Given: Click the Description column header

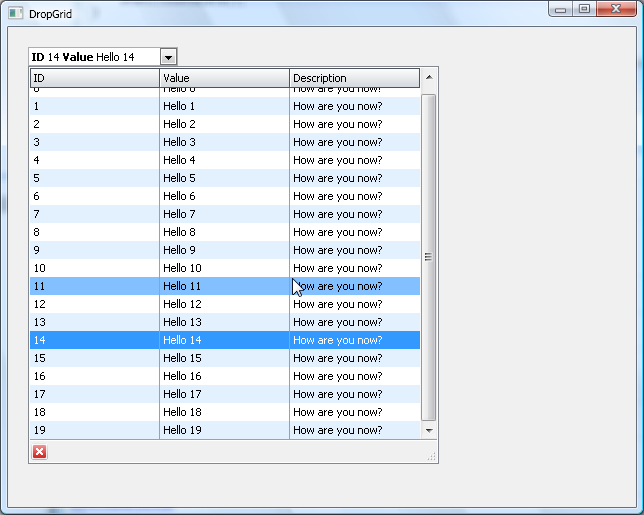Looking at the screenshot, I should coord(354,78).
